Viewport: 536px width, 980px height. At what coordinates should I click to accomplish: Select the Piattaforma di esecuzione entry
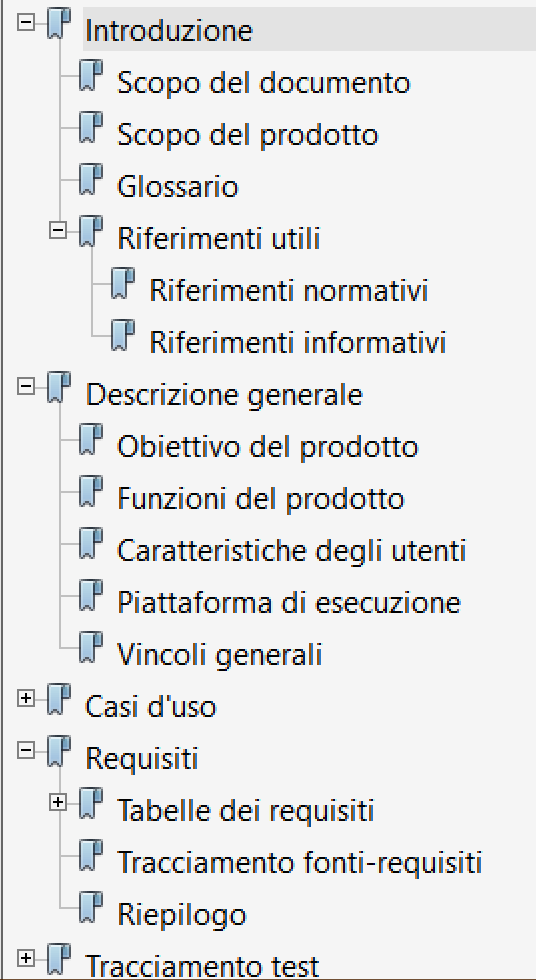pyautogui.click(x=289, y=602)
